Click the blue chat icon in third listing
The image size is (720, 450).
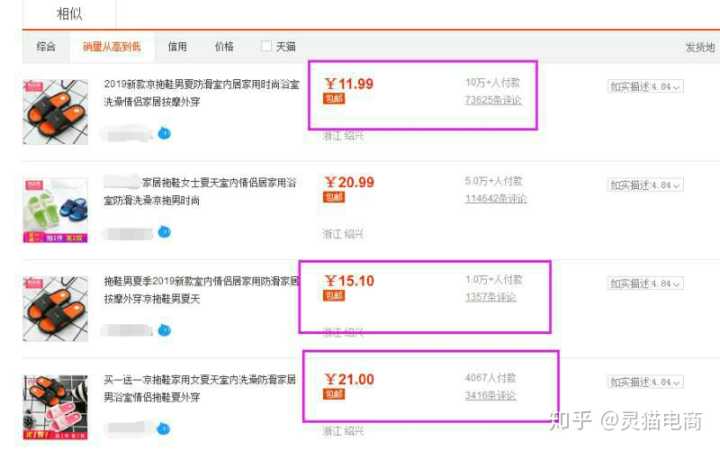164,331
